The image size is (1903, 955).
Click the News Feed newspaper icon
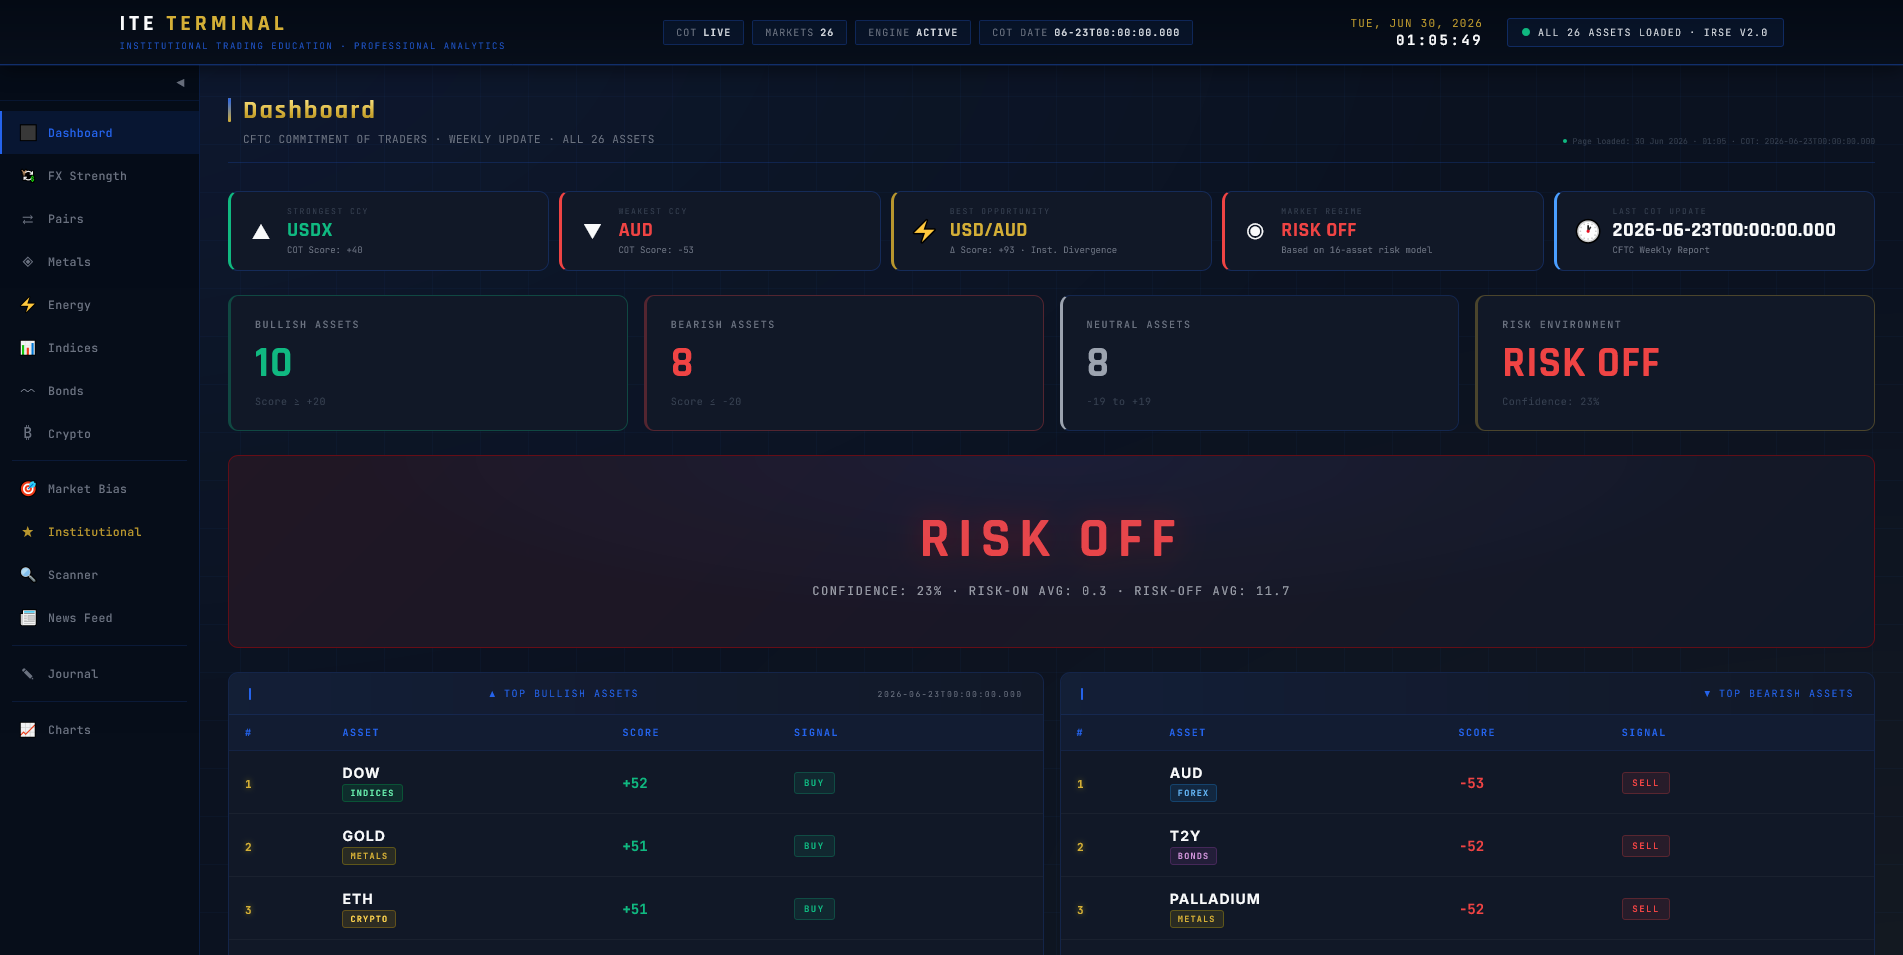(x=28, y=618)
